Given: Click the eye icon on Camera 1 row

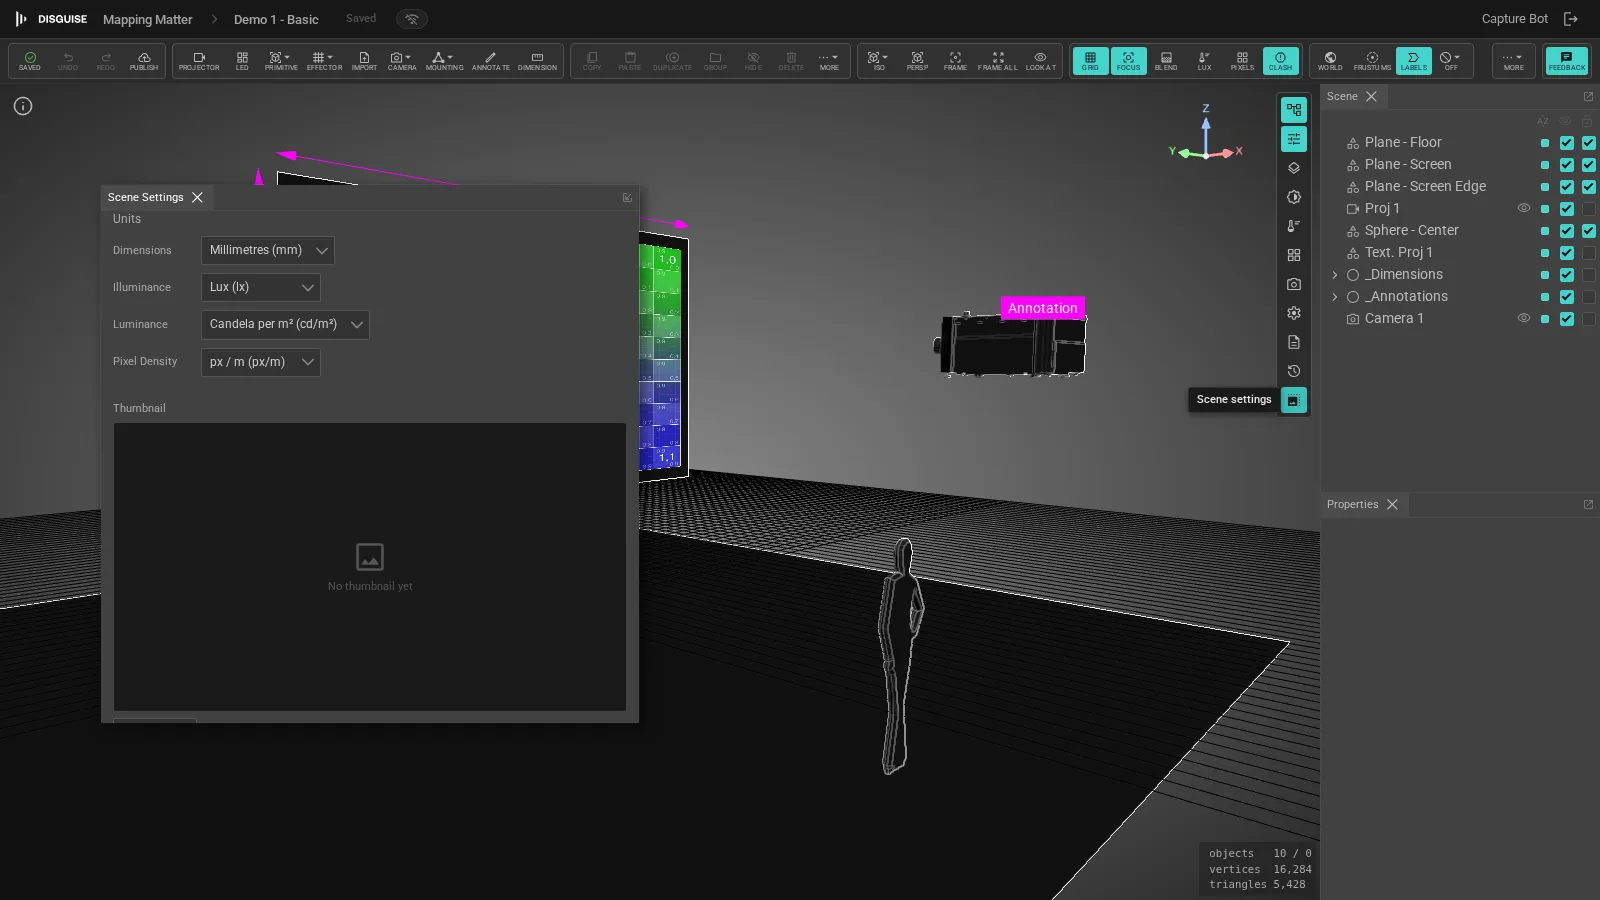Looking at the screenshot, I should tap(1524, 319).
